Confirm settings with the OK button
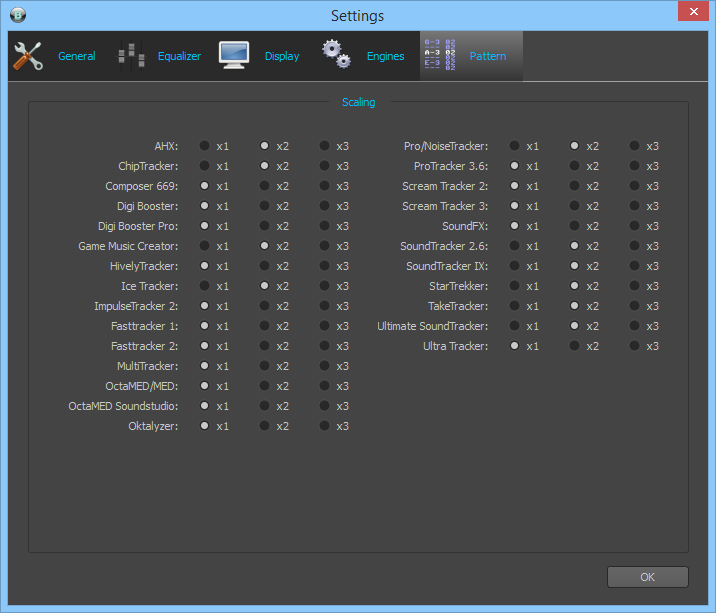Screen dimensions: 716x613 (x=648, y=577)
